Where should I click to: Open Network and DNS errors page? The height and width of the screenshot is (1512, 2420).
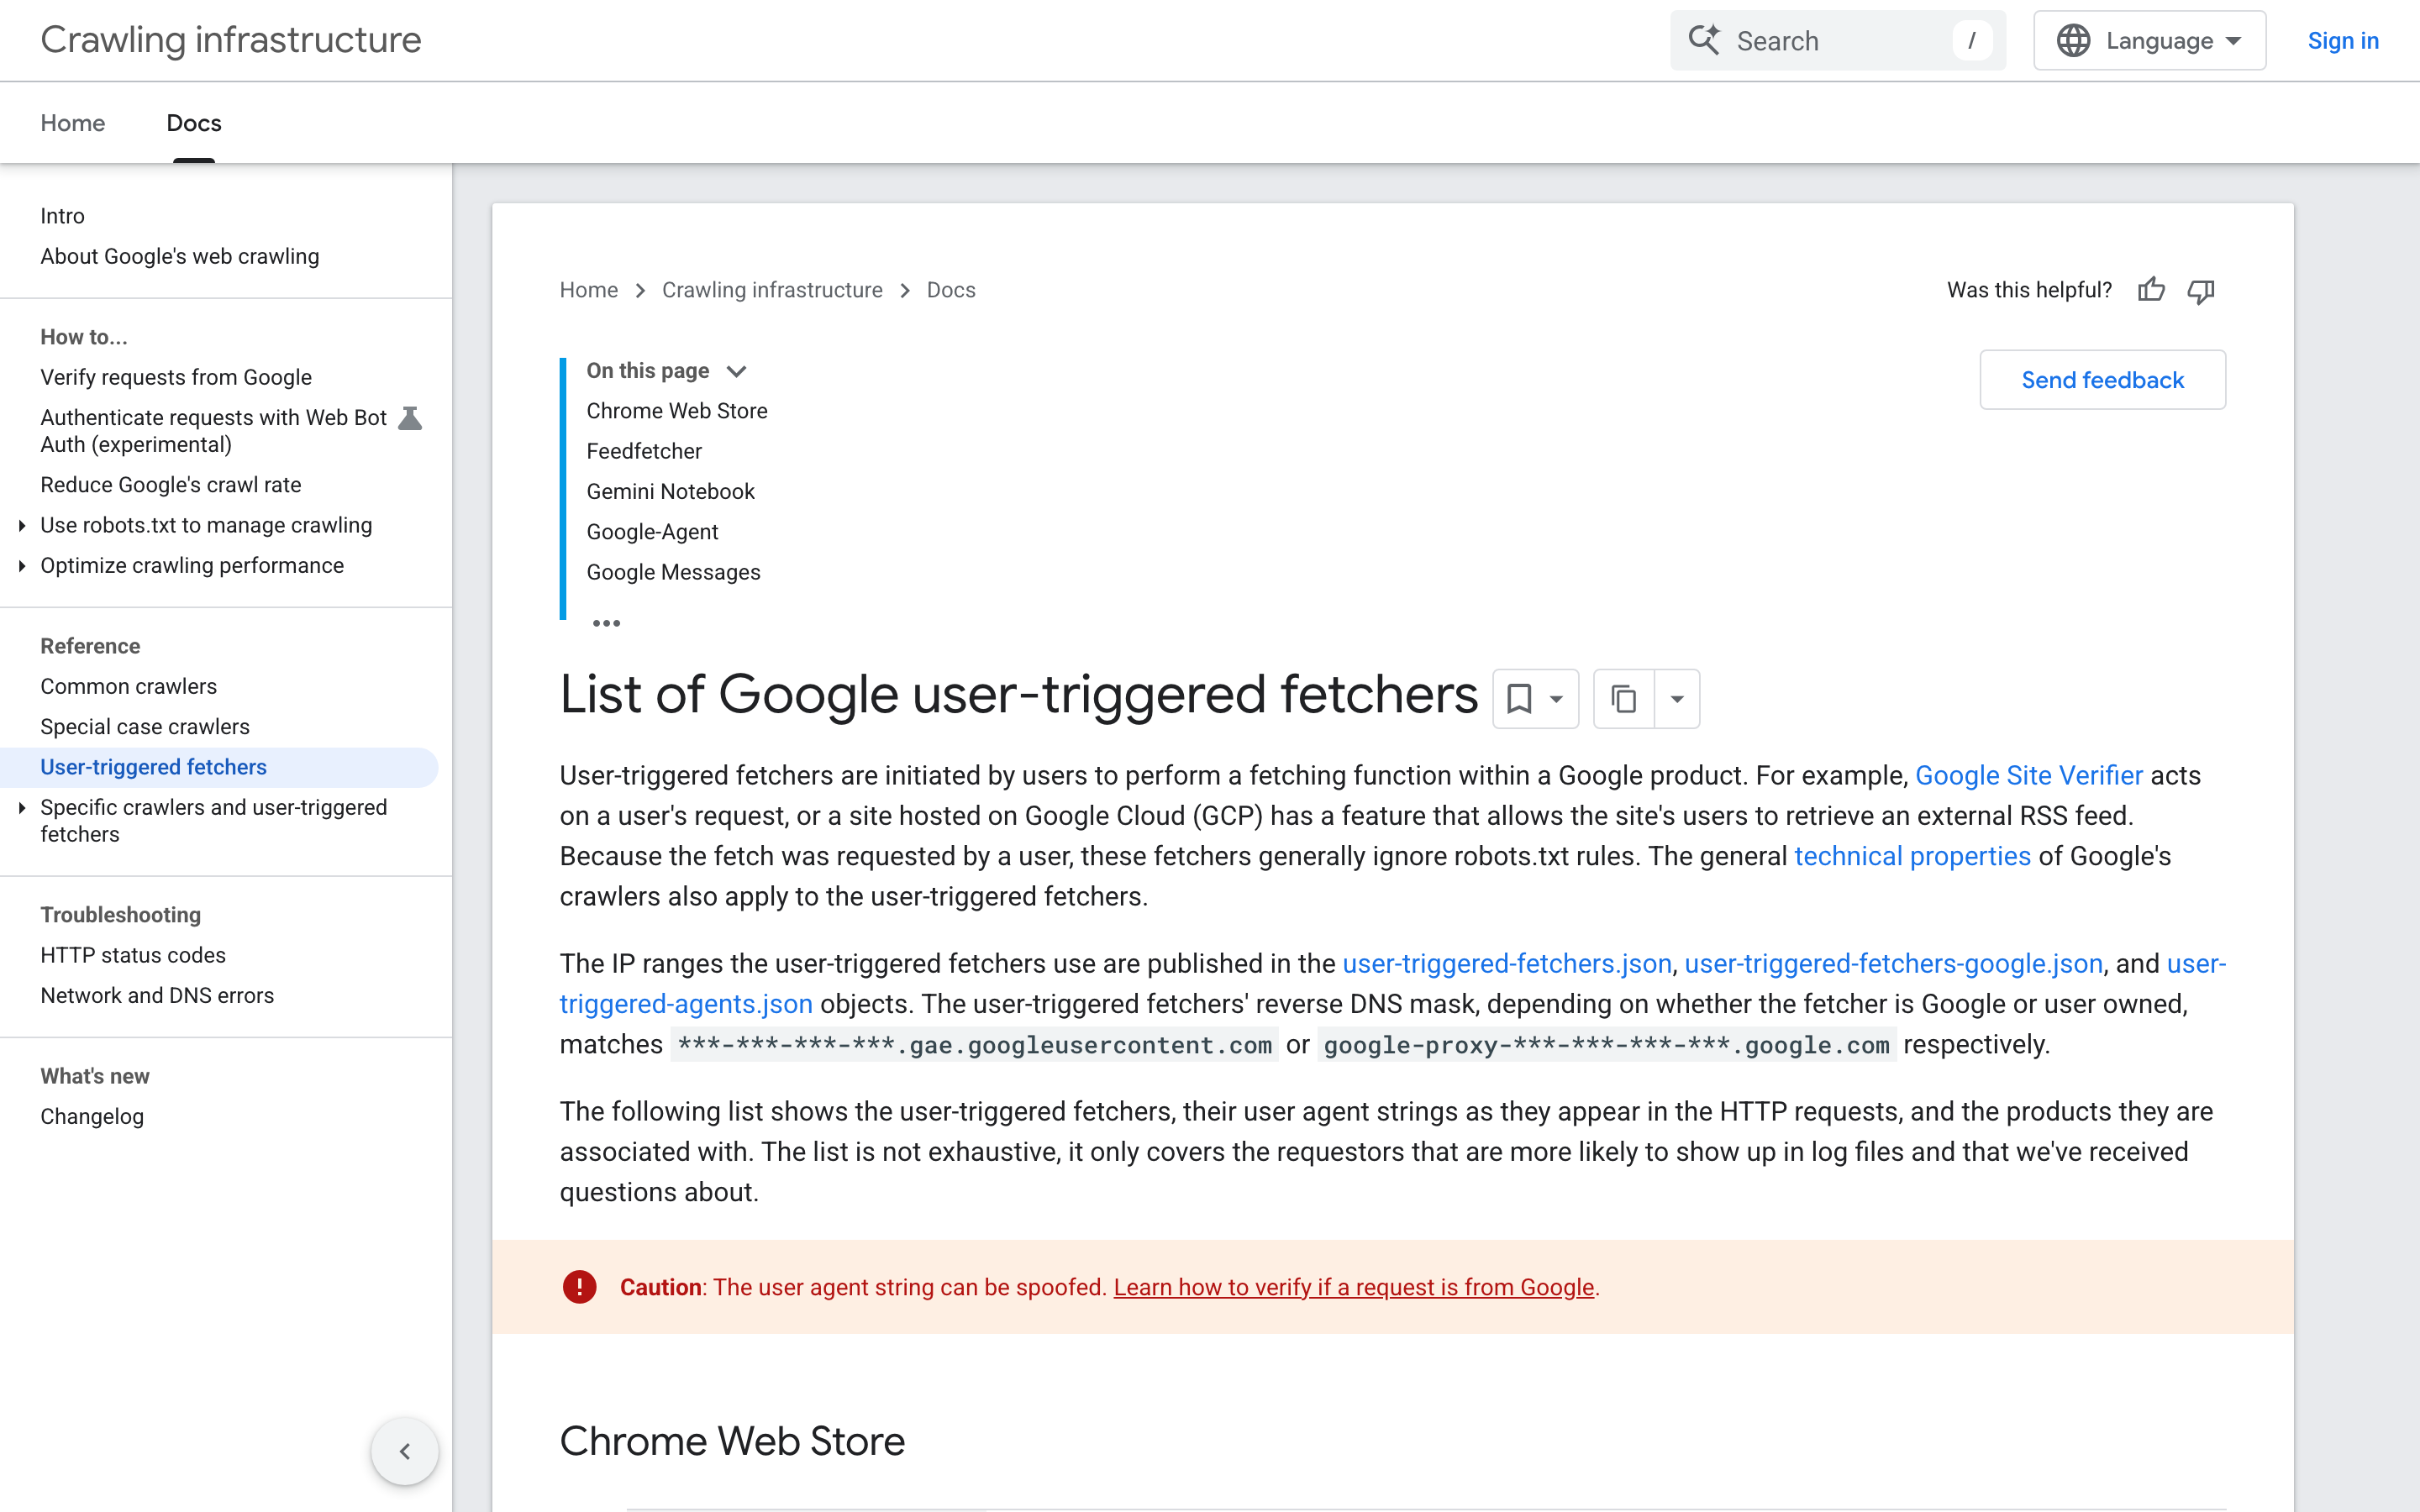coord(157,995)
